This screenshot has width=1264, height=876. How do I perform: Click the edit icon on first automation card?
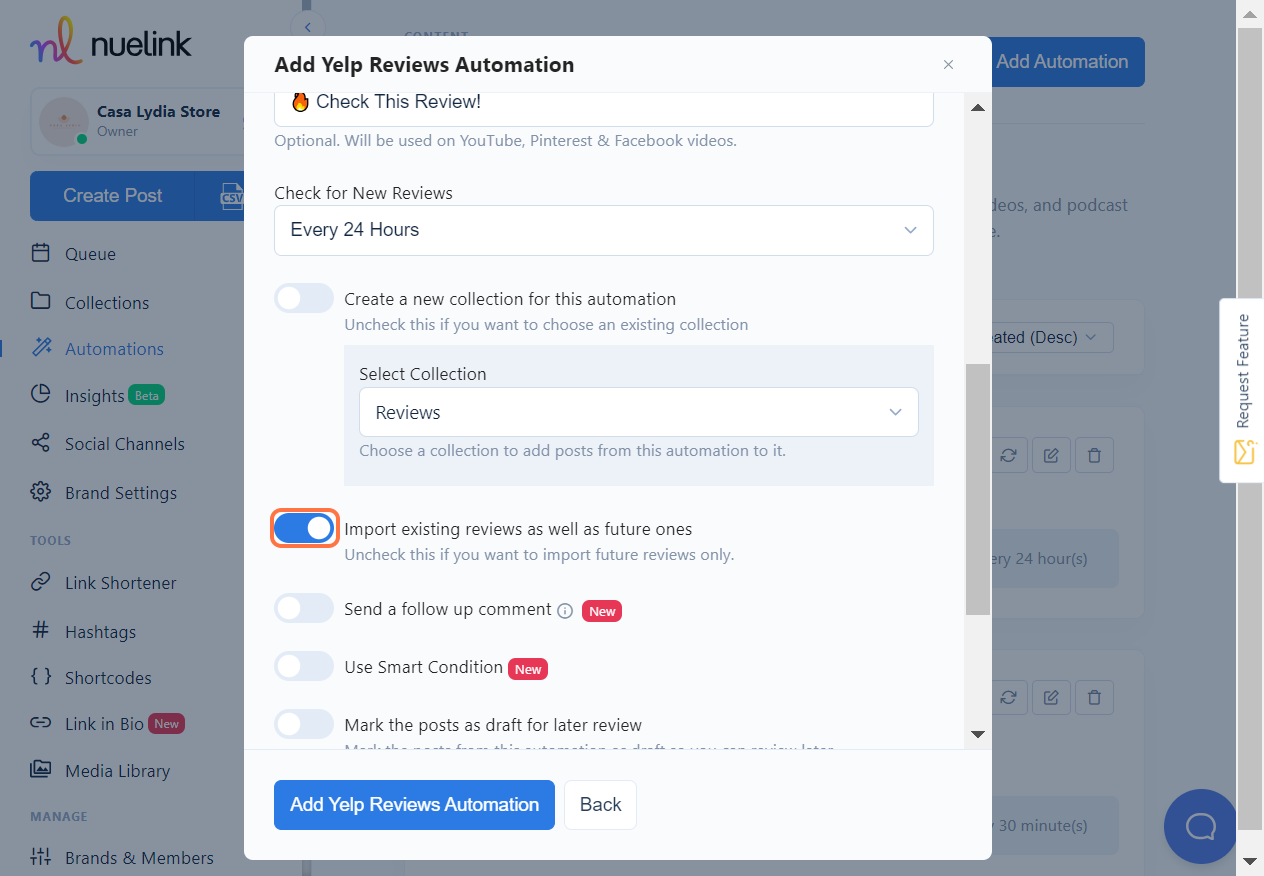(1051, 455)
